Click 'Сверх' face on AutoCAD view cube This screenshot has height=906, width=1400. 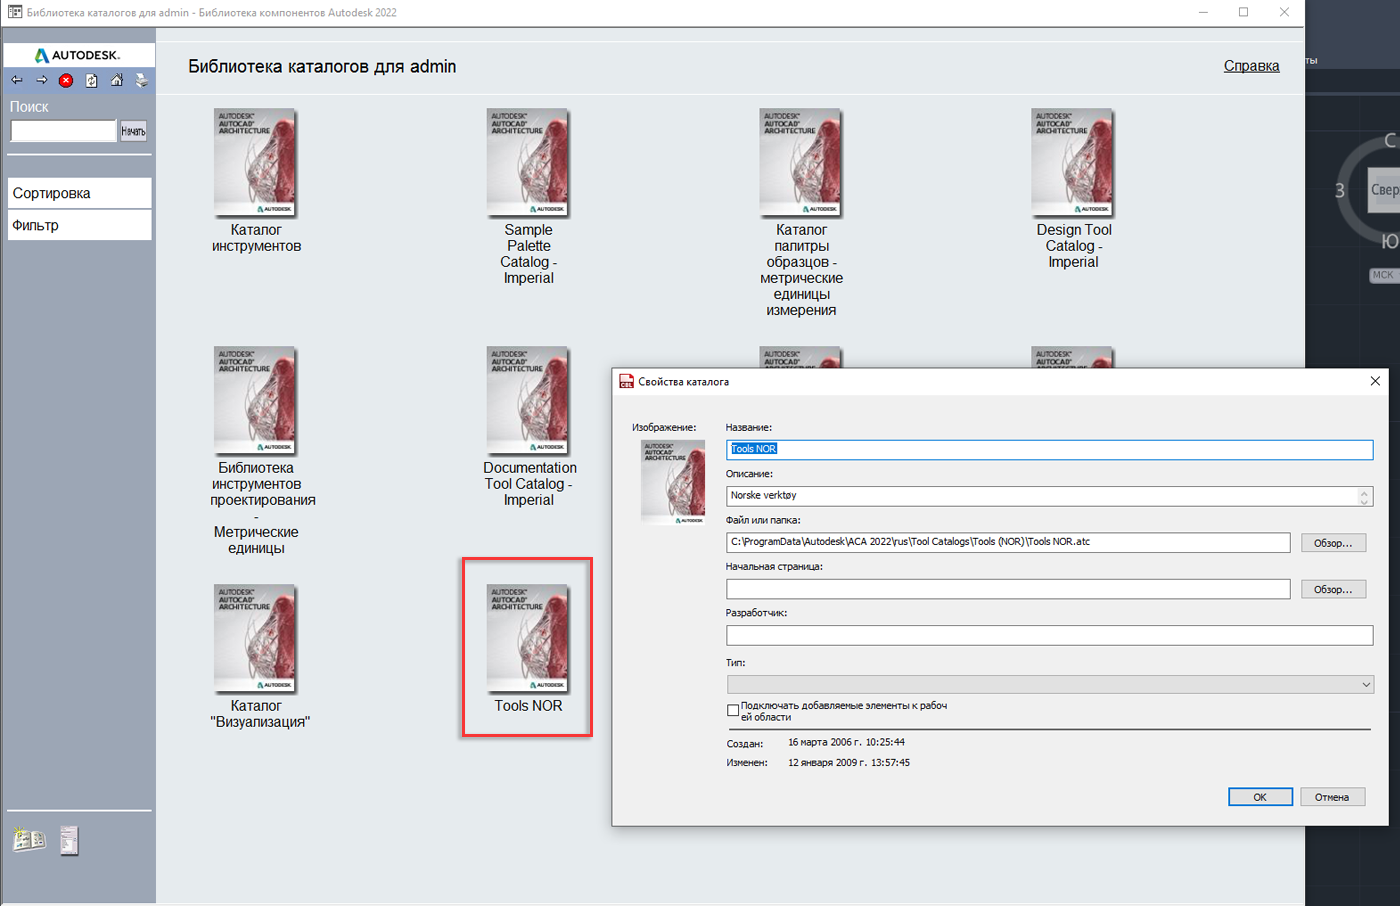[1384, 190]
